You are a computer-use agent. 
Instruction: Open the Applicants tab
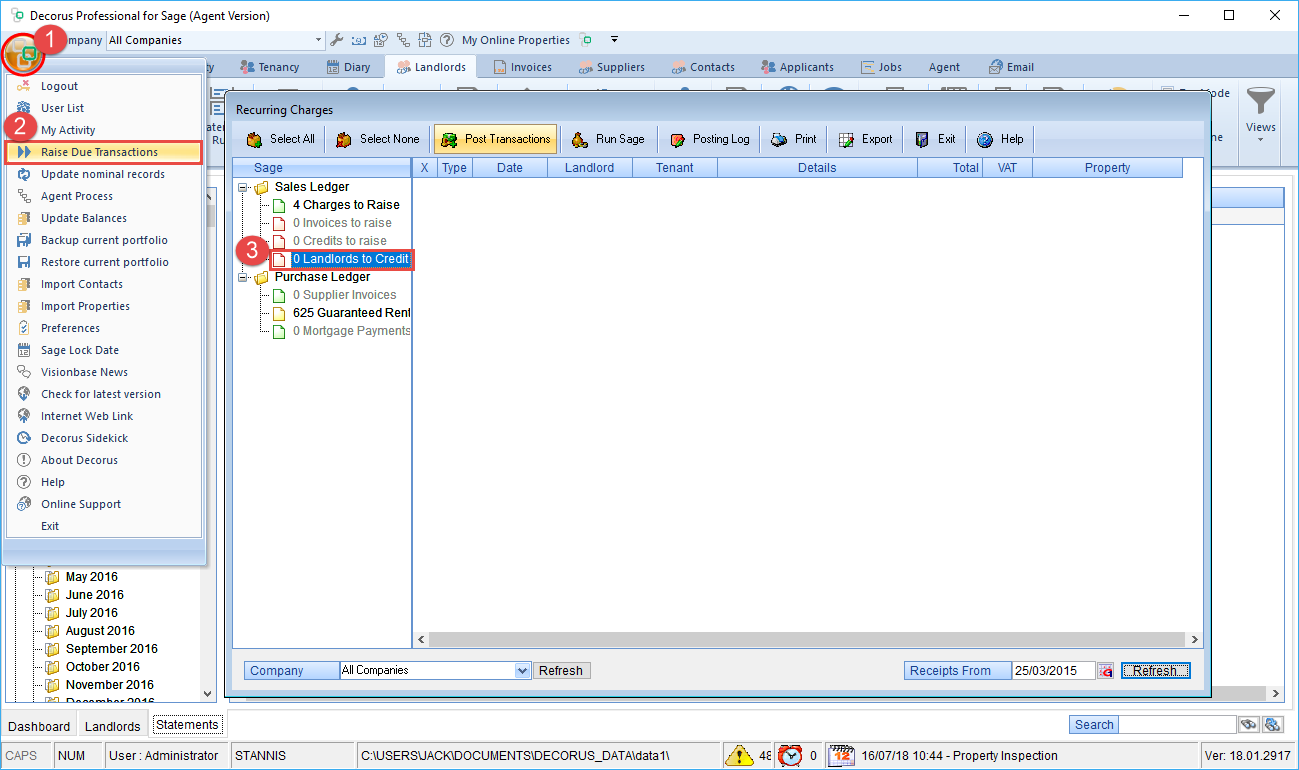pos(797,67)
